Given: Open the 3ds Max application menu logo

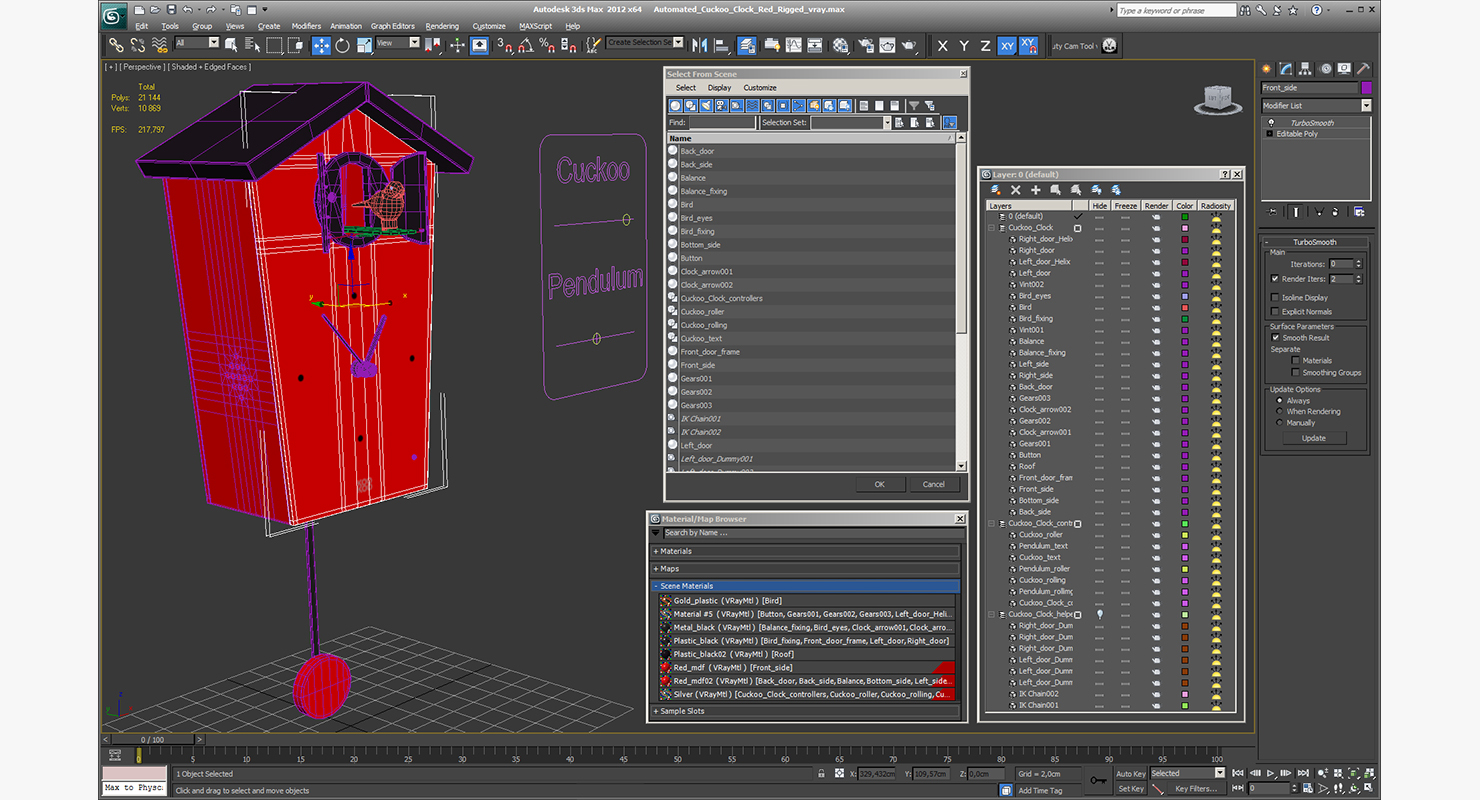Looking at the screenshot, I should (114, 14).
